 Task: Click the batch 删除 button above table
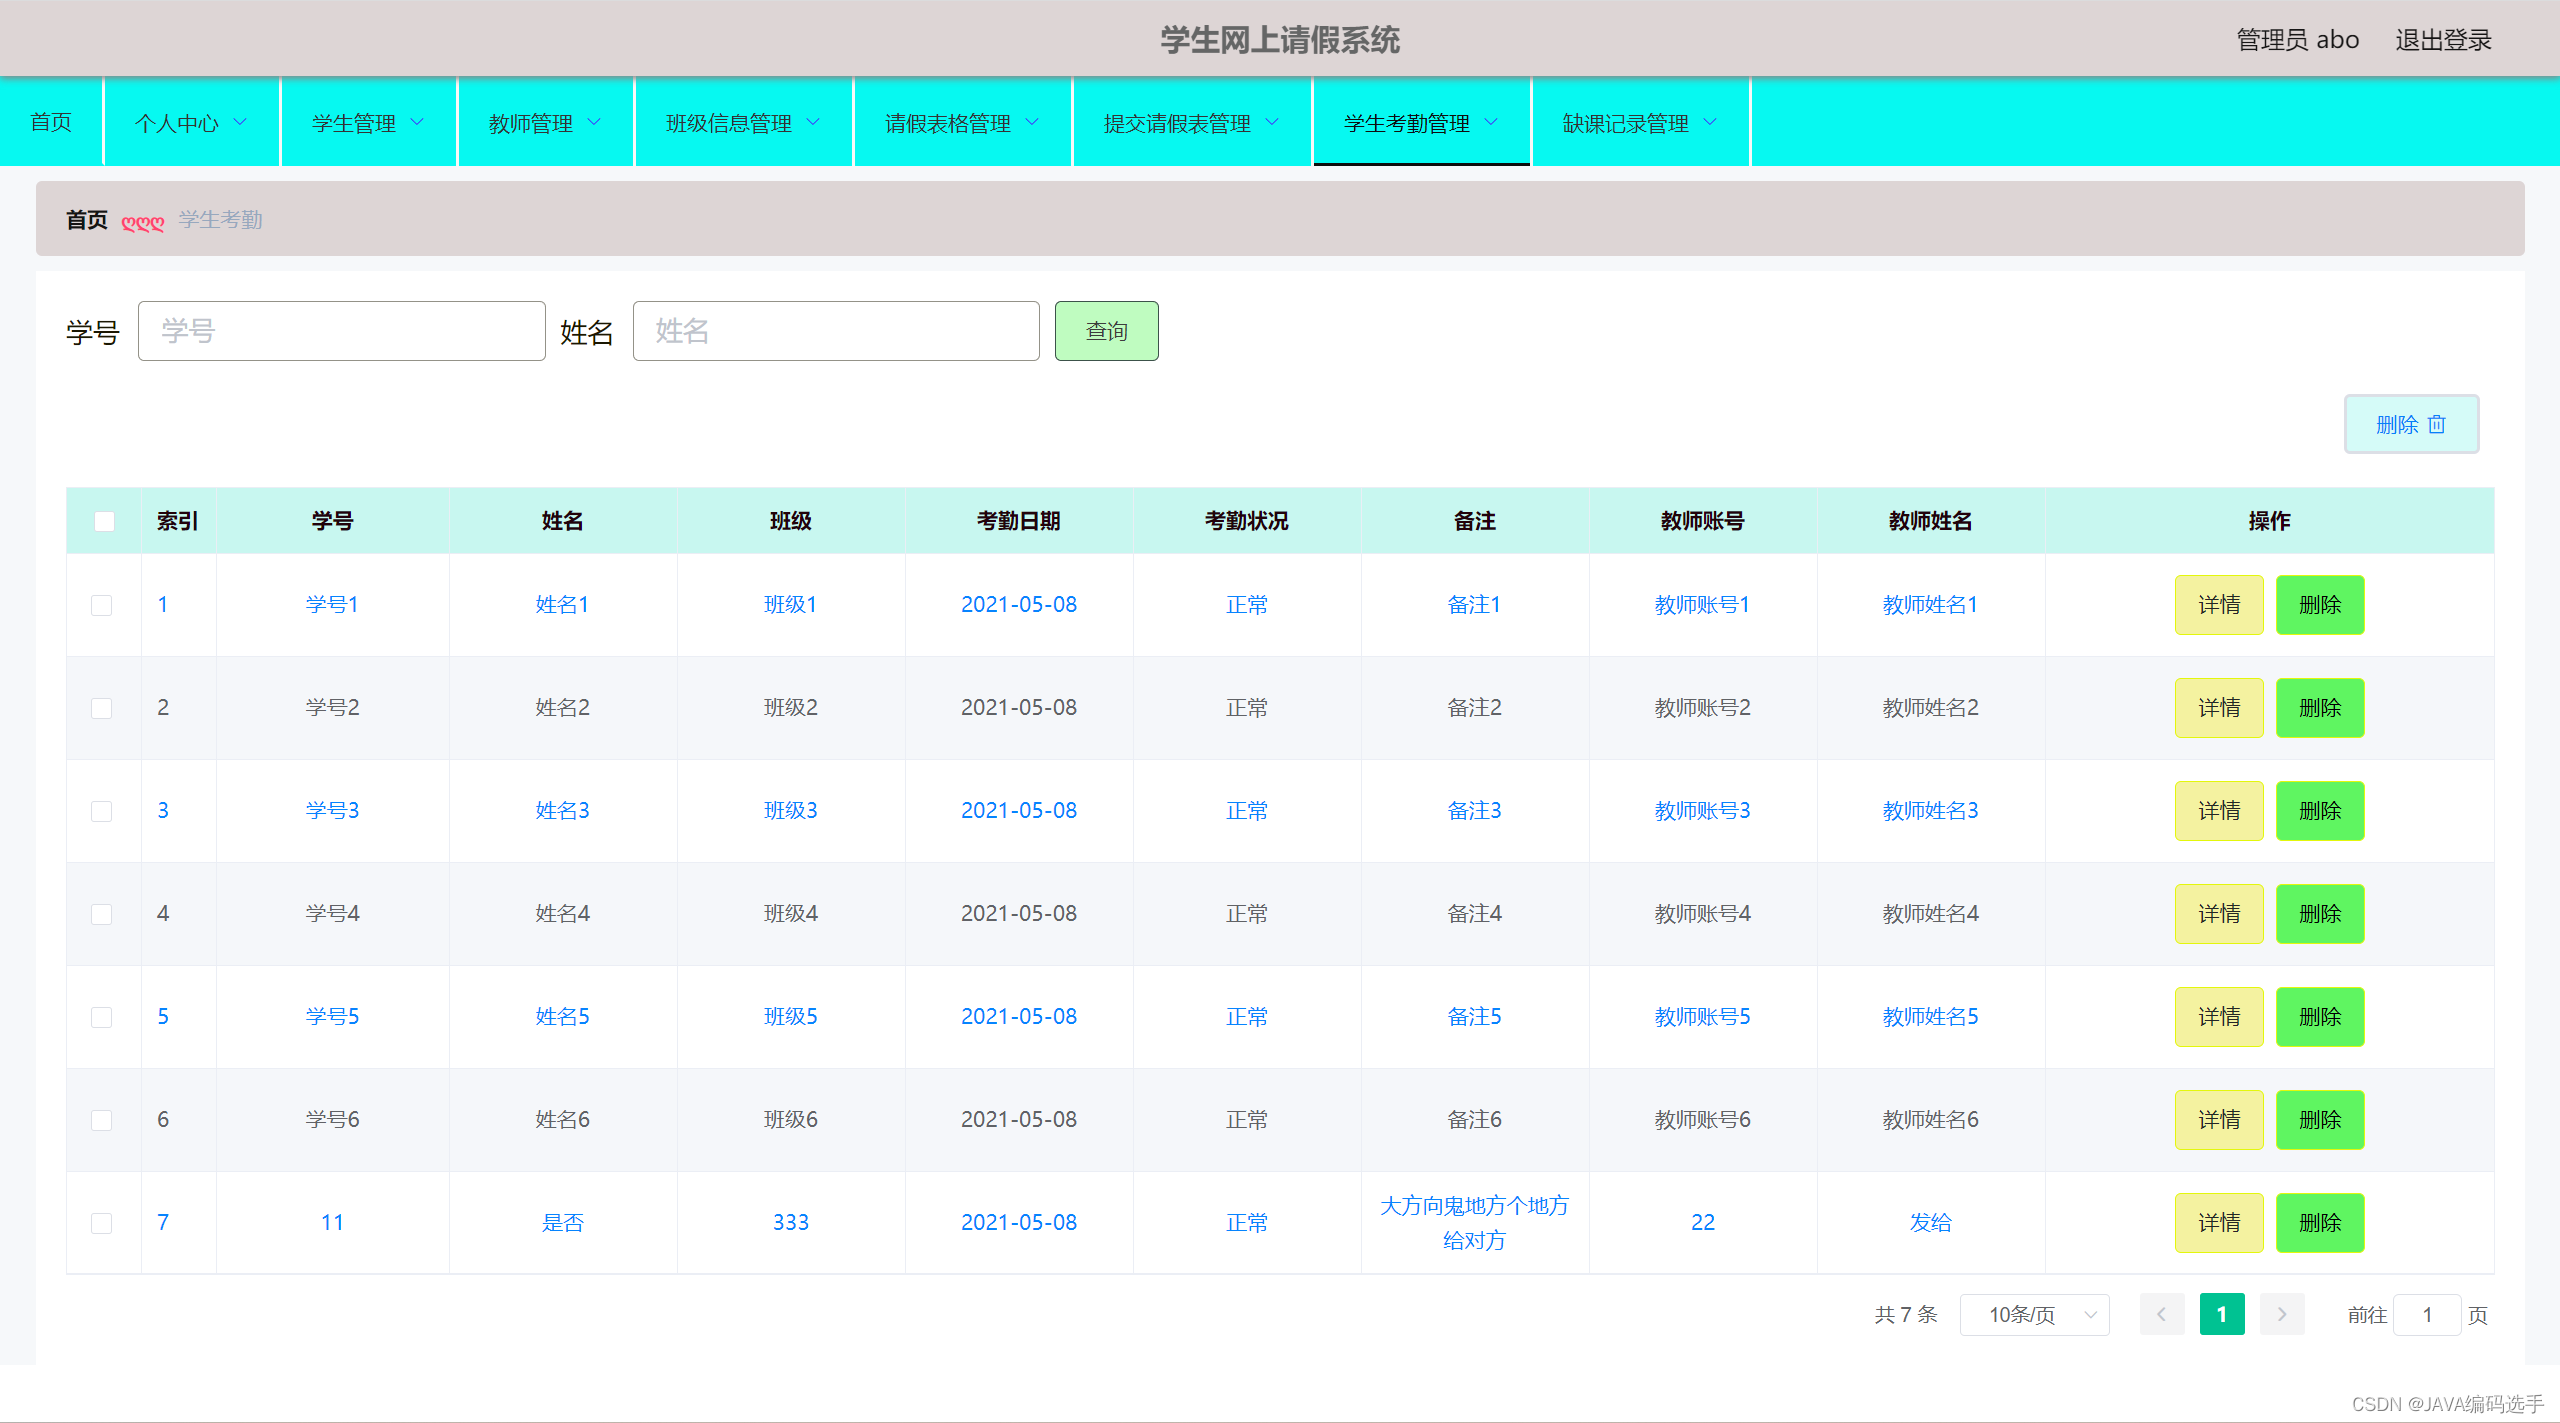pos(2411,424)
